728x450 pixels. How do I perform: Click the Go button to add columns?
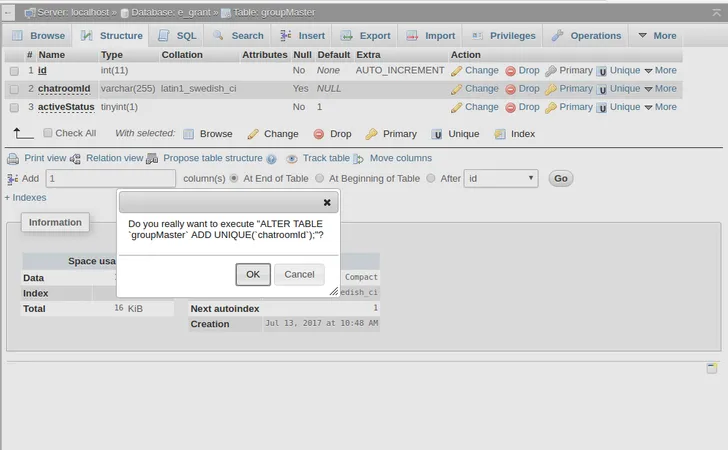tap(561, 179)
